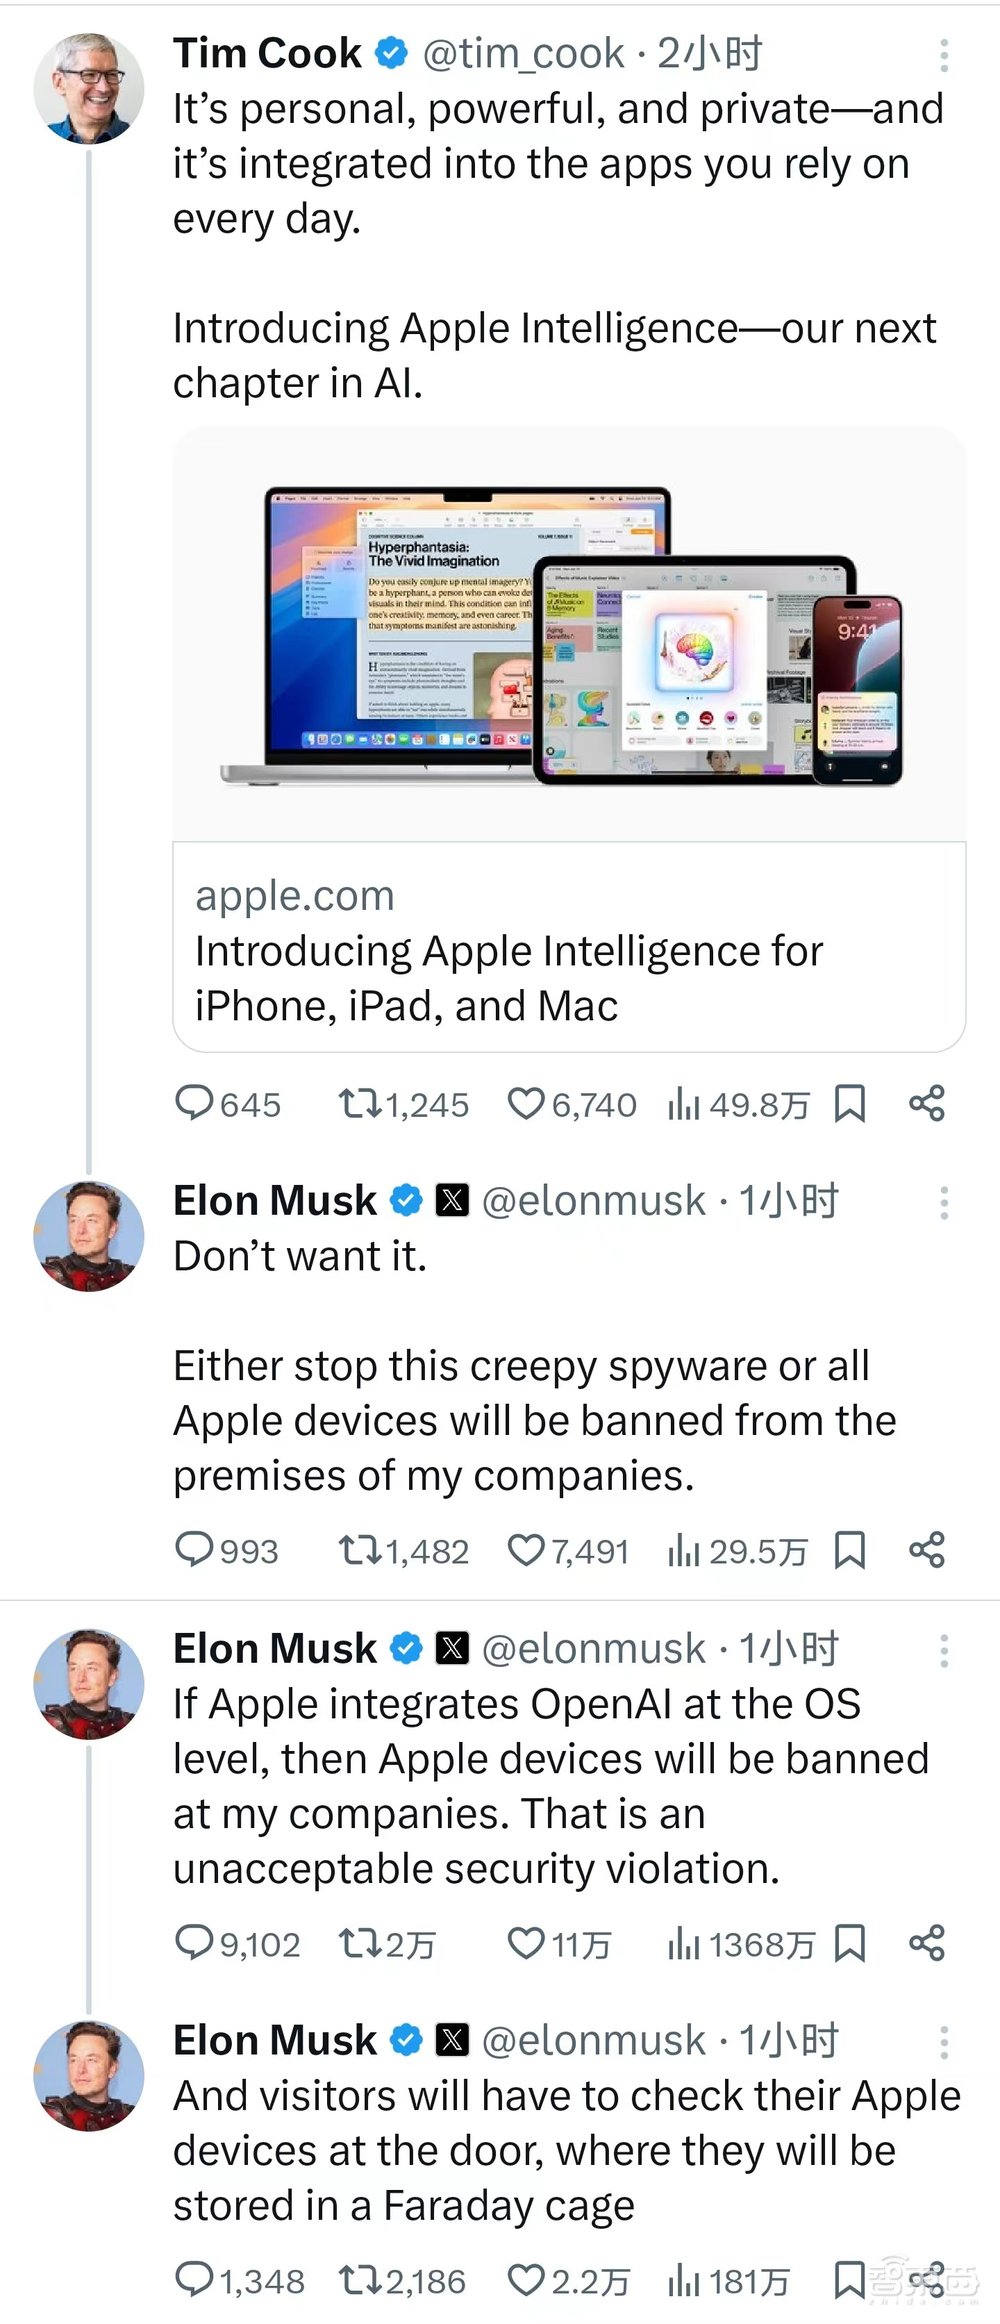The height and width of the screenshot is (2324, 1000).
Task: Open view count of Tim Cook's tweet
Action: (x=684, y=1103)
